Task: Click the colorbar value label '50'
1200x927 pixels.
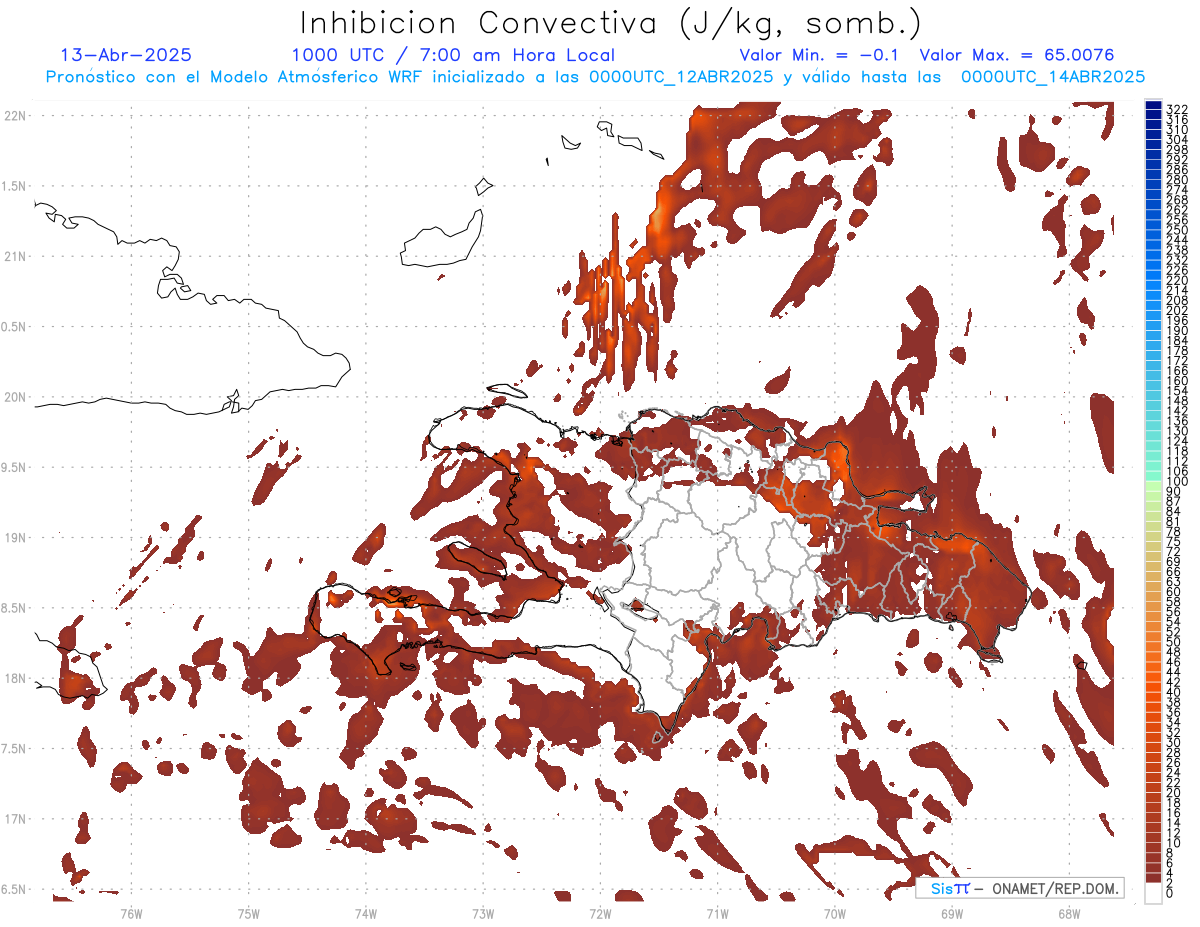Action: point(1174,642)
